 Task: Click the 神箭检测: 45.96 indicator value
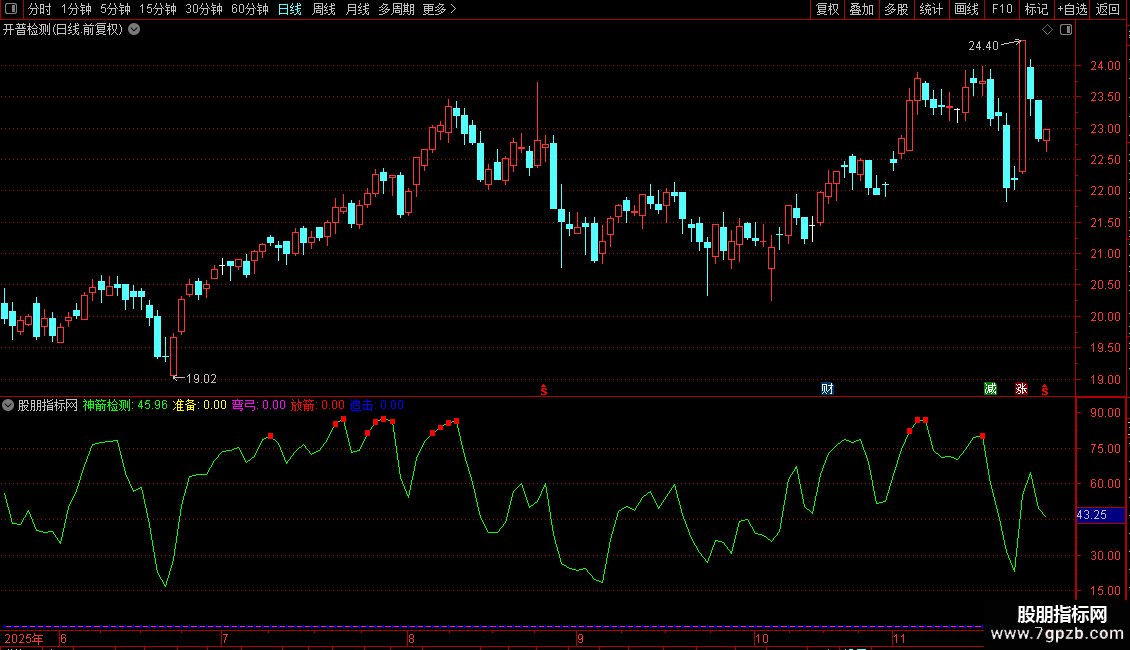(x=125, y=405)
